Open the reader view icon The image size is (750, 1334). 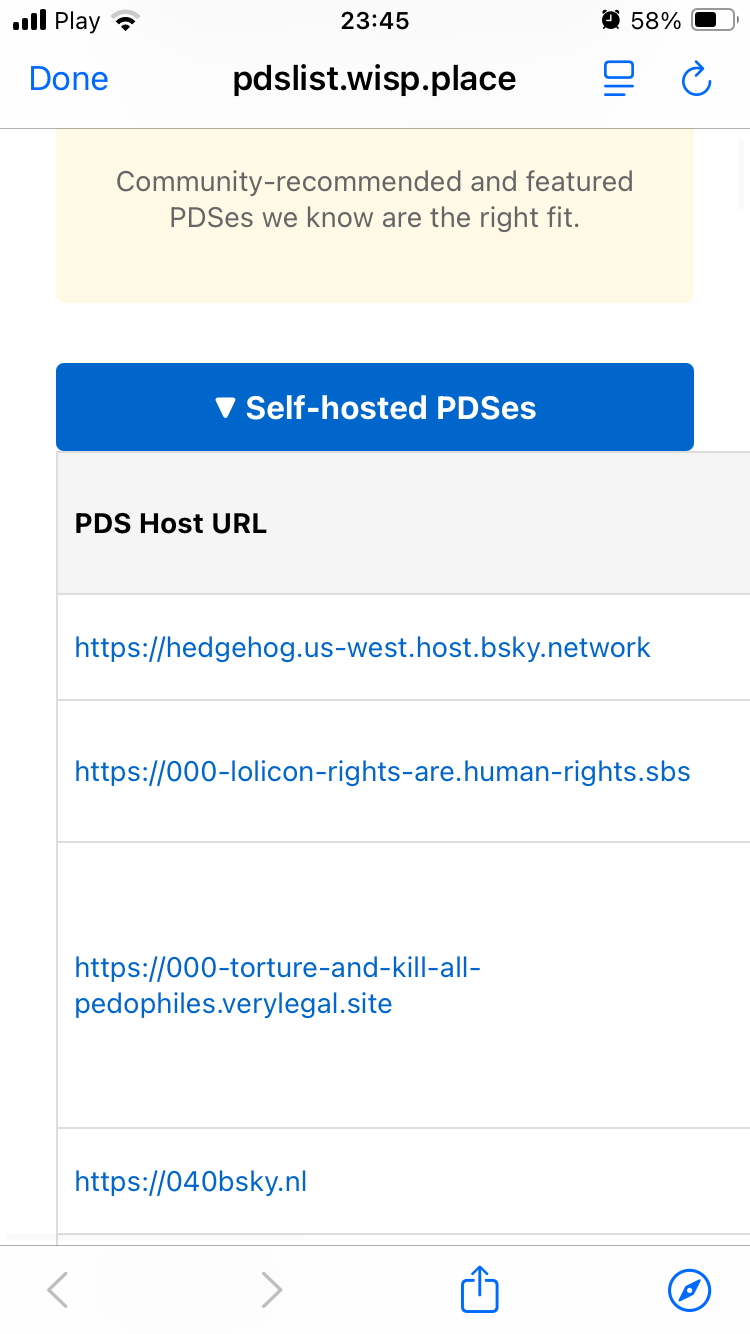[619, 79]
